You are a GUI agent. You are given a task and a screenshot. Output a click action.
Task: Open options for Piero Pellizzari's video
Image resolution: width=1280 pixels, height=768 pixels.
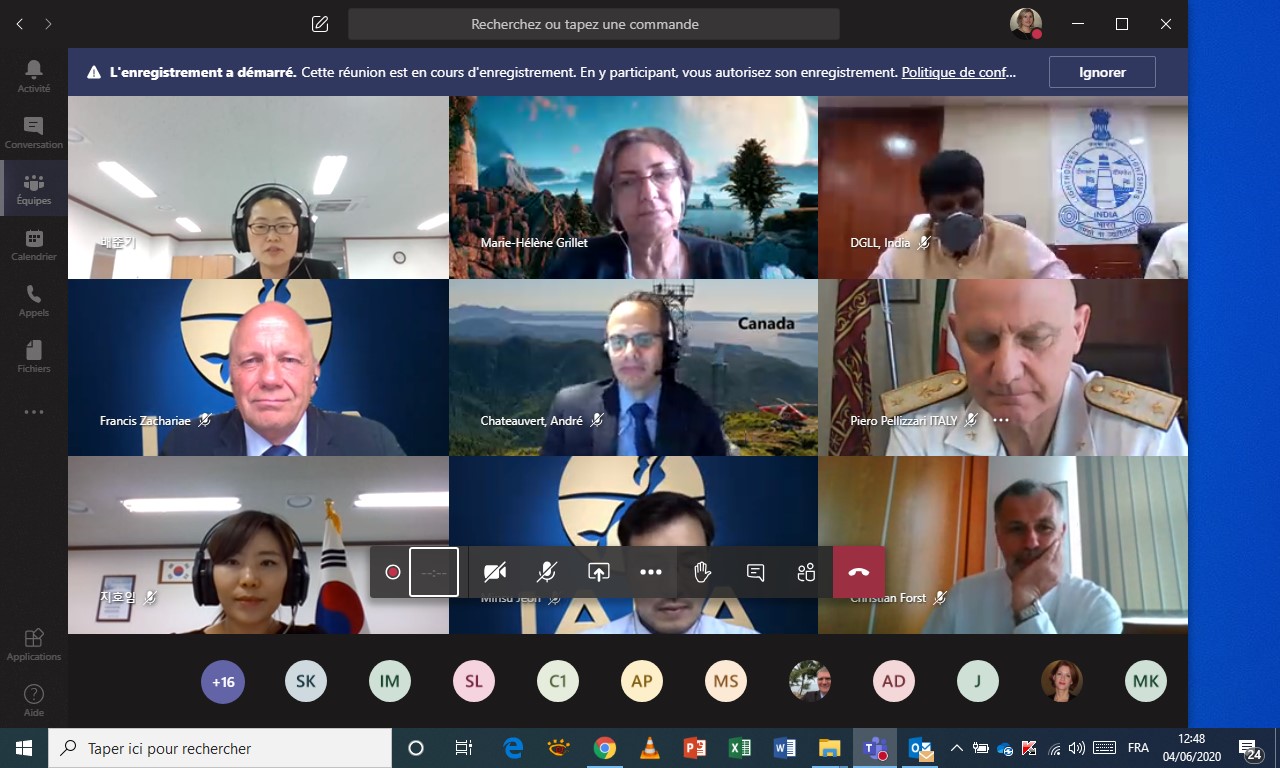click(x=1001, y=421)
